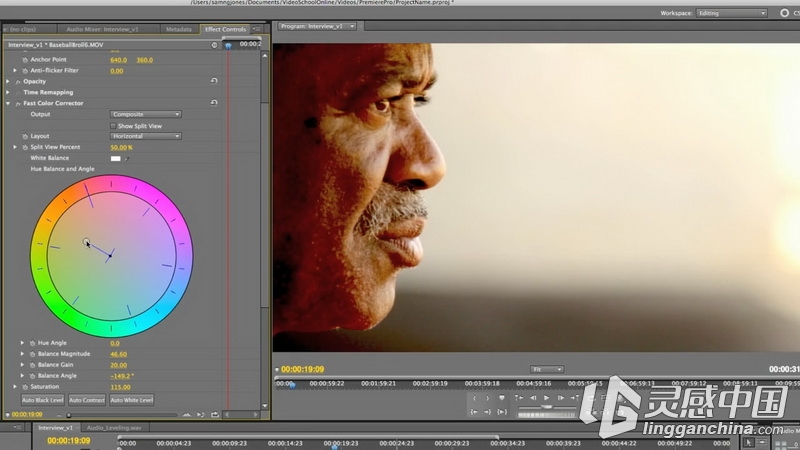This screenshot has width=800, height=450.
Task: Open the Output Composite dropdown
Action: (x=145, y=114)
